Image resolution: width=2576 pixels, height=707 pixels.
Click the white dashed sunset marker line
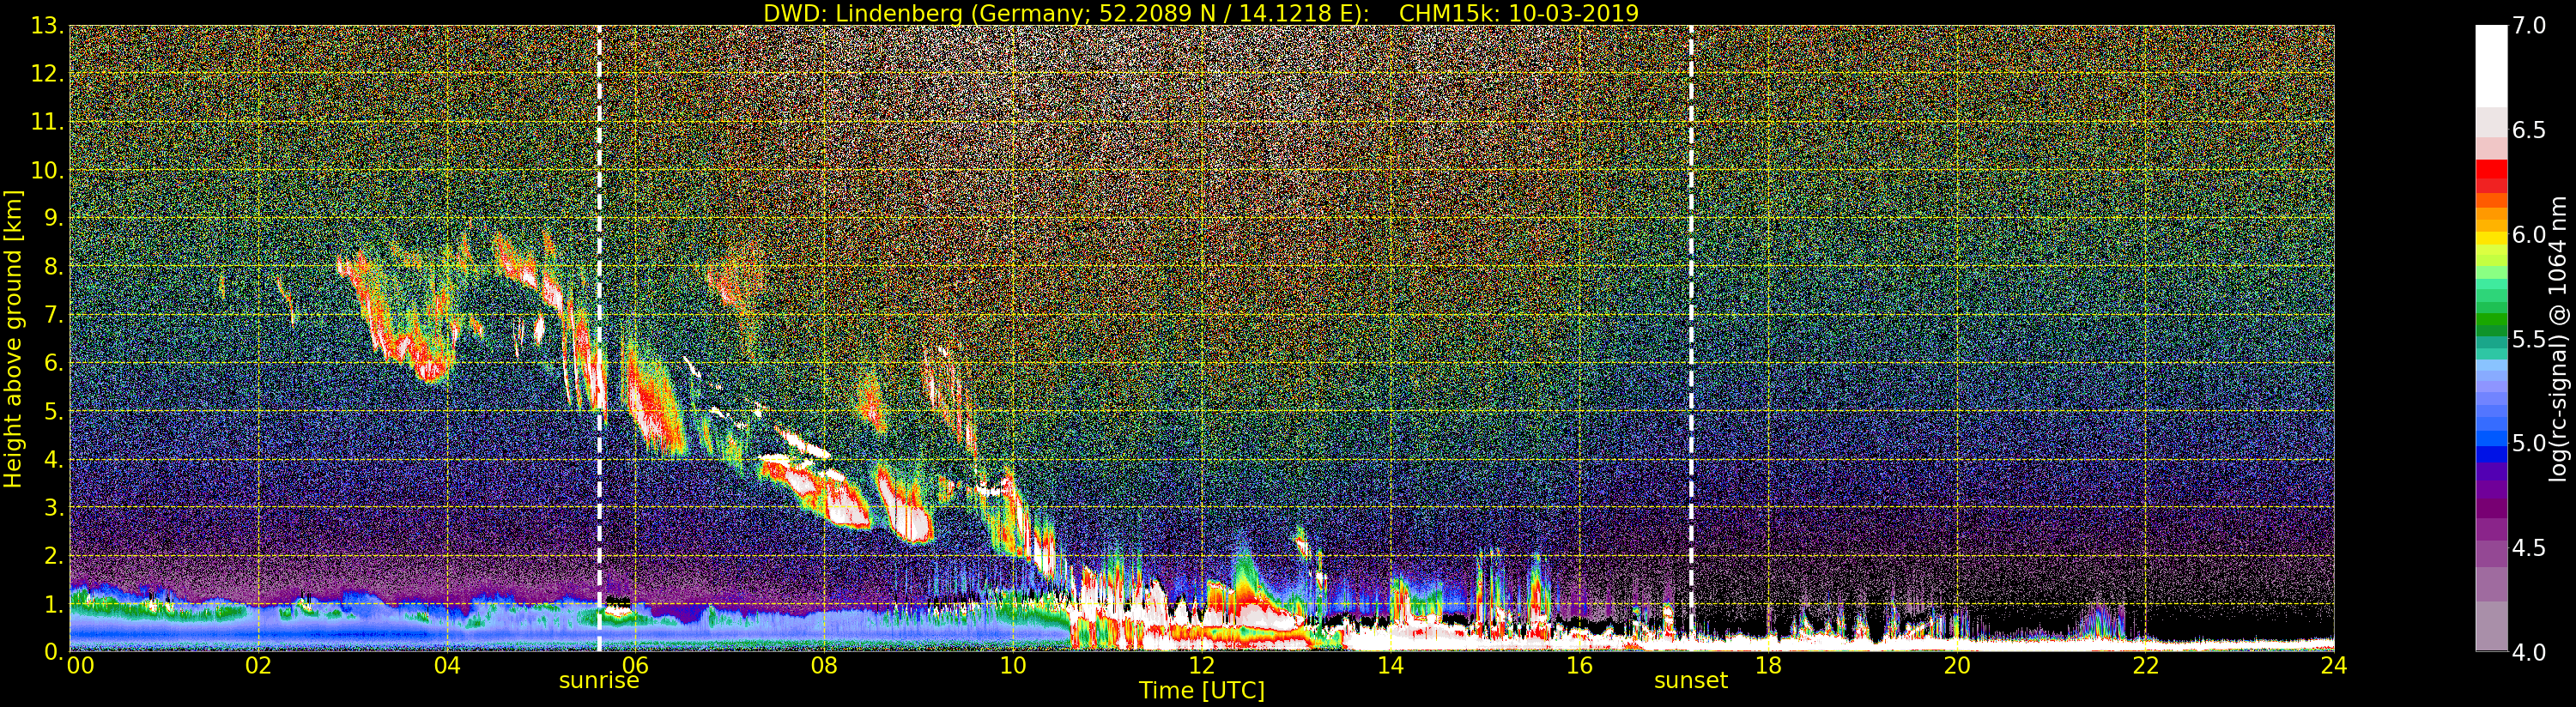(x=1691, y=338)
